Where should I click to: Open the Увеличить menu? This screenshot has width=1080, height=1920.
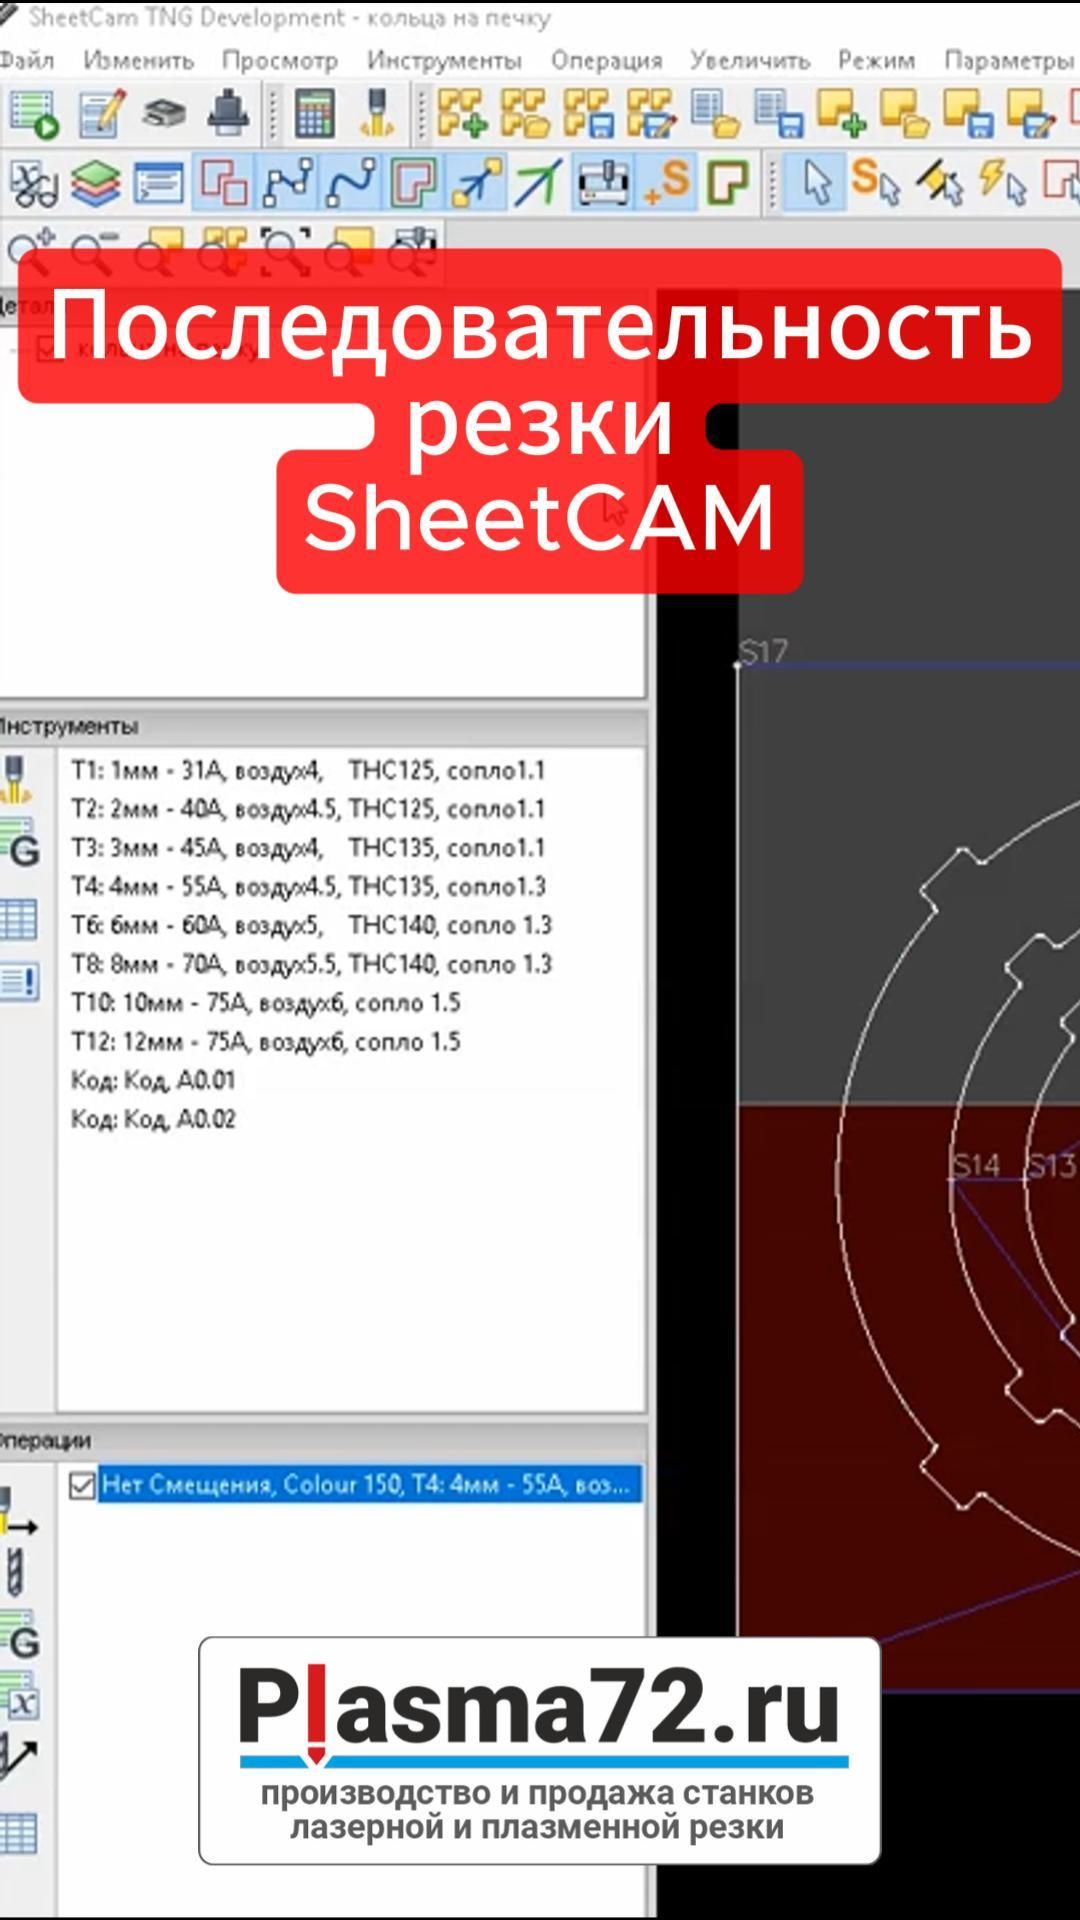click(x=751, y=60)
